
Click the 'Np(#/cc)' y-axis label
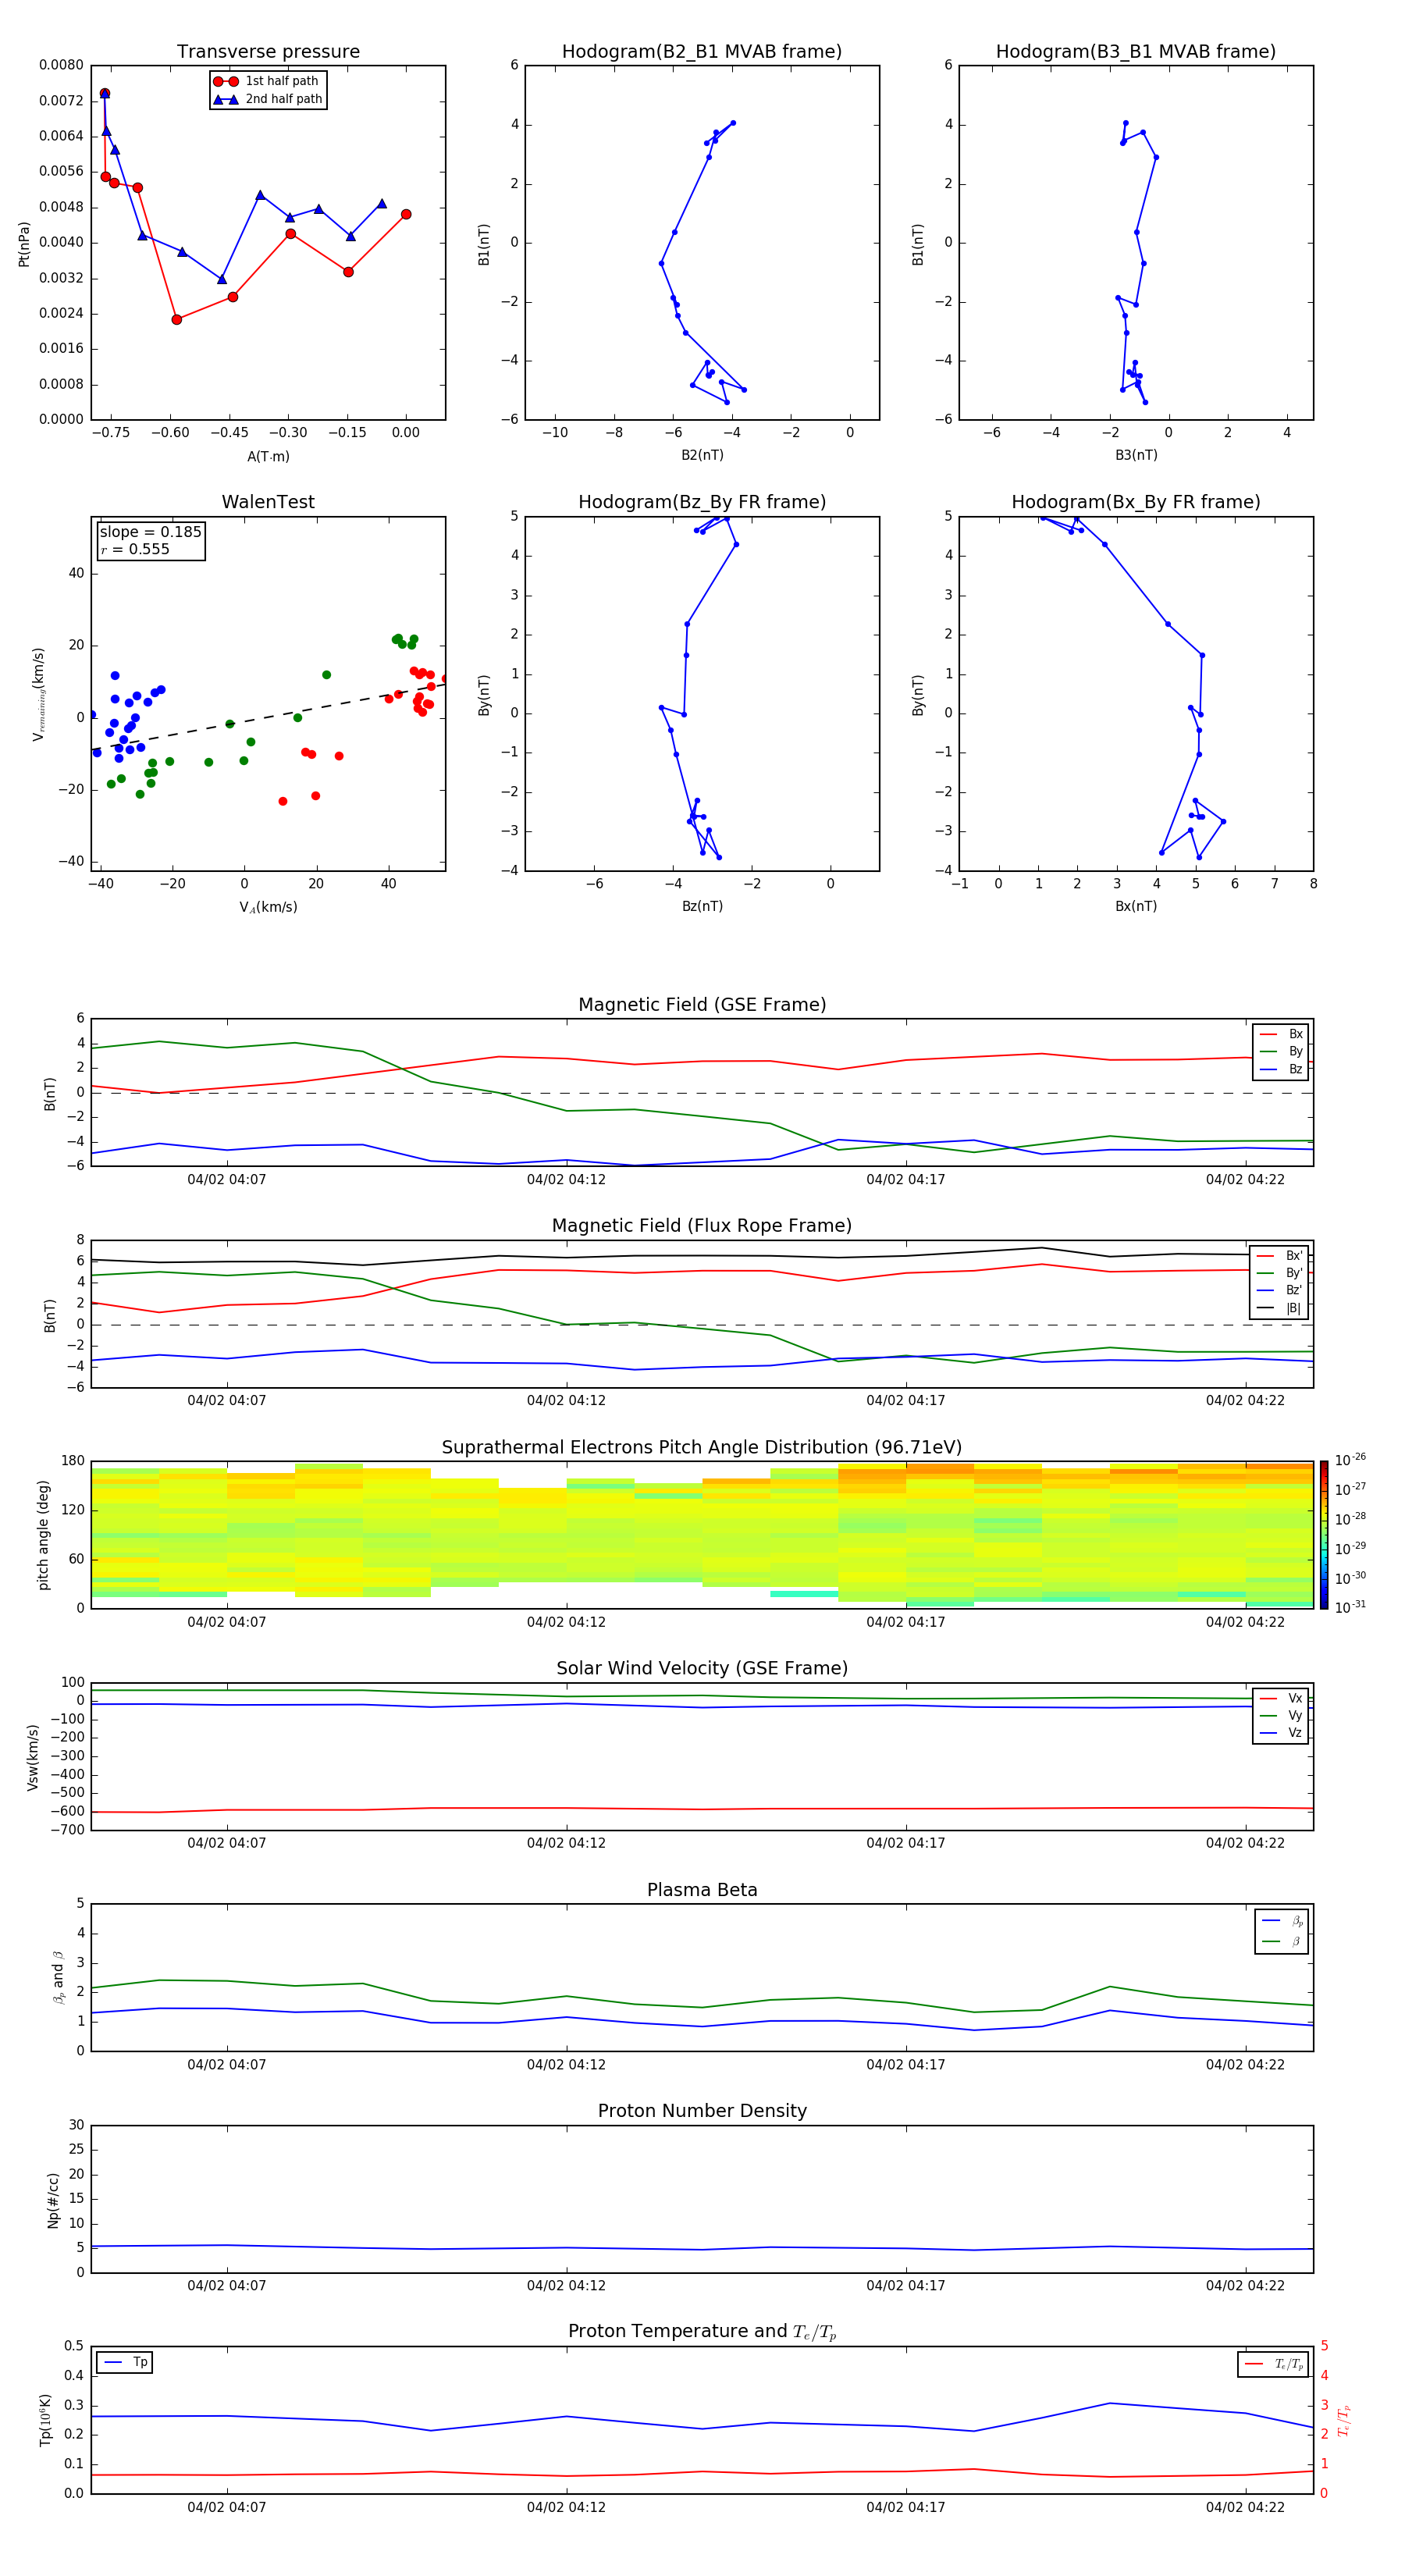click(53, 2200)
